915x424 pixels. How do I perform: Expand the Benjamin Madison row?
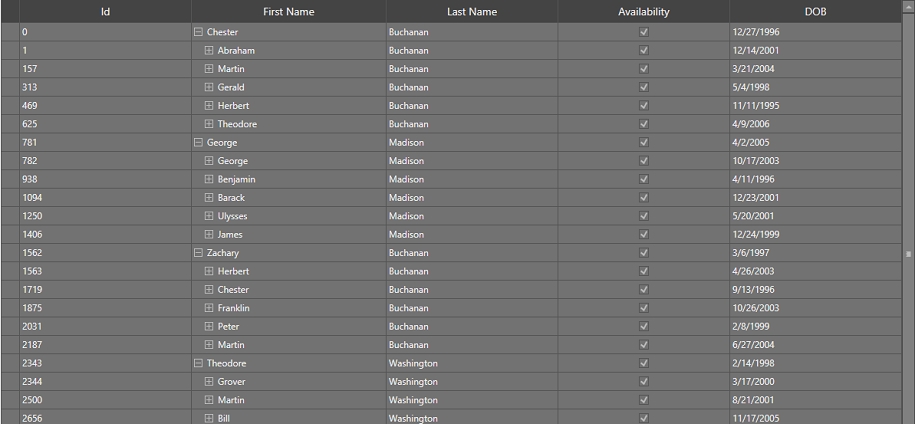[209, 180]
